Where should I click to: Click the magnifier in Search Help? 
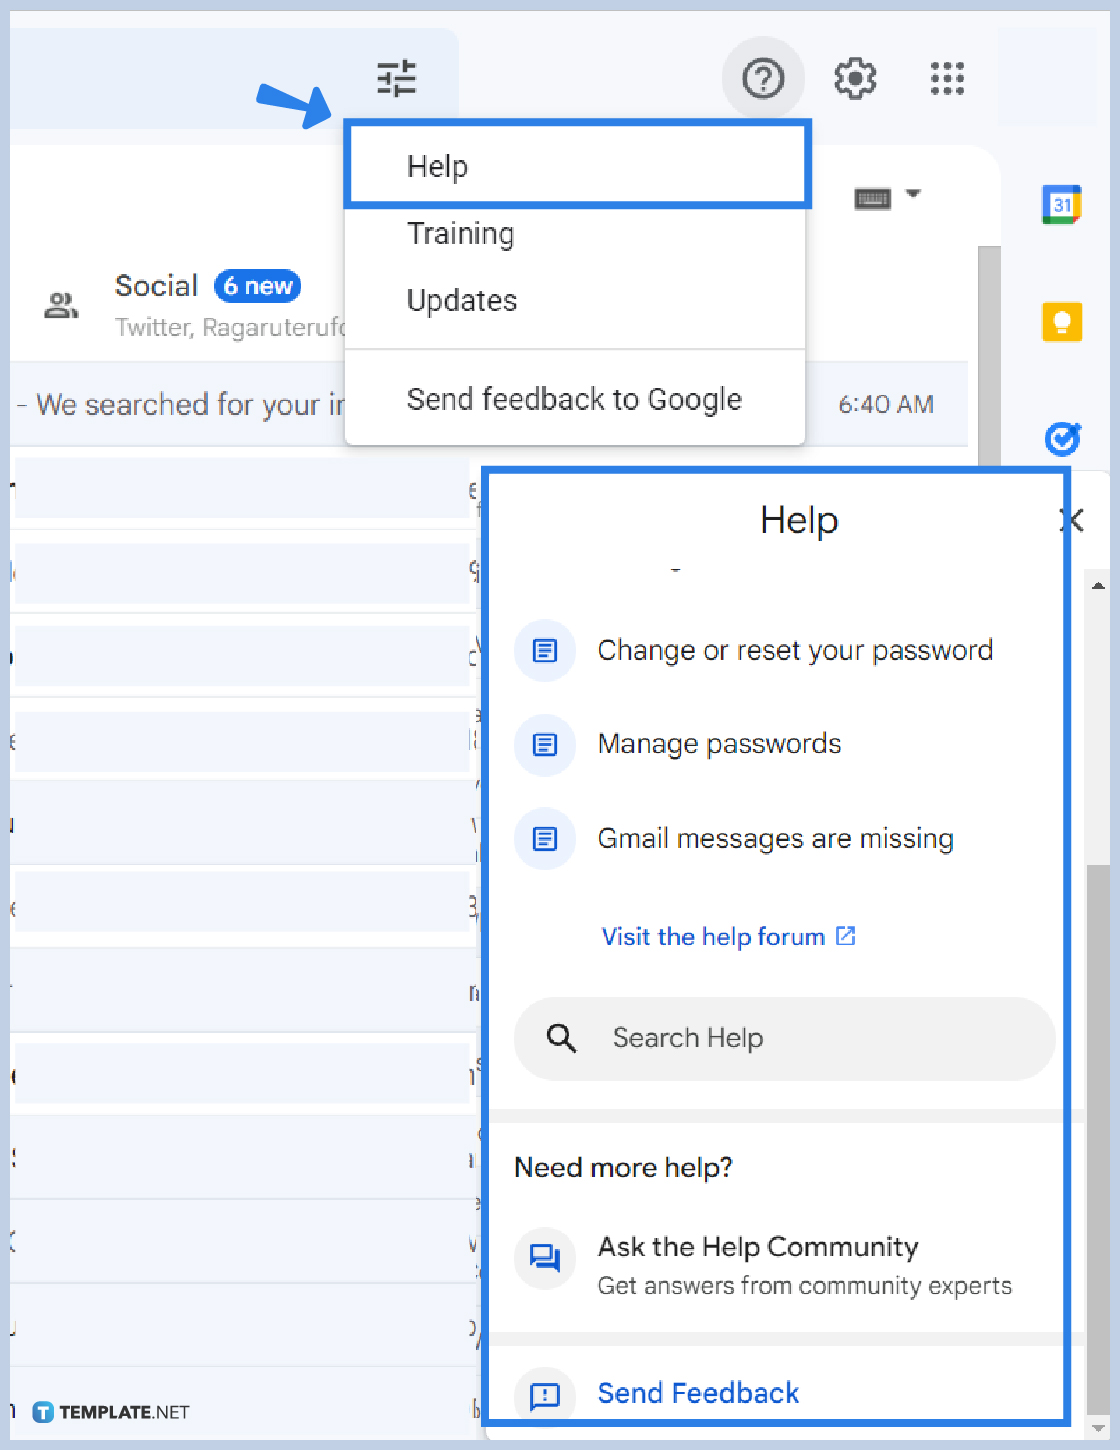560,1038
